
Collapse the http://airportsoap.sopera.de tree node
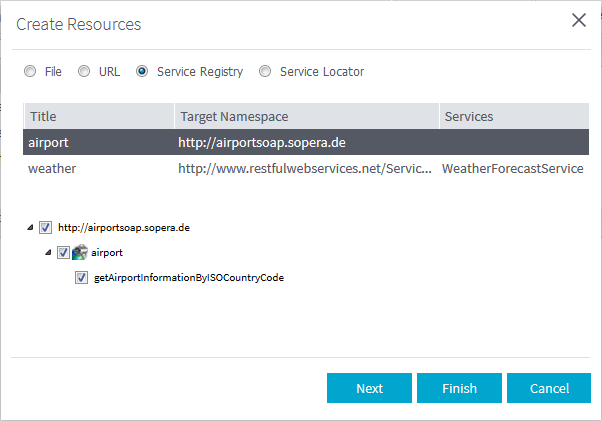pos(29,228)
